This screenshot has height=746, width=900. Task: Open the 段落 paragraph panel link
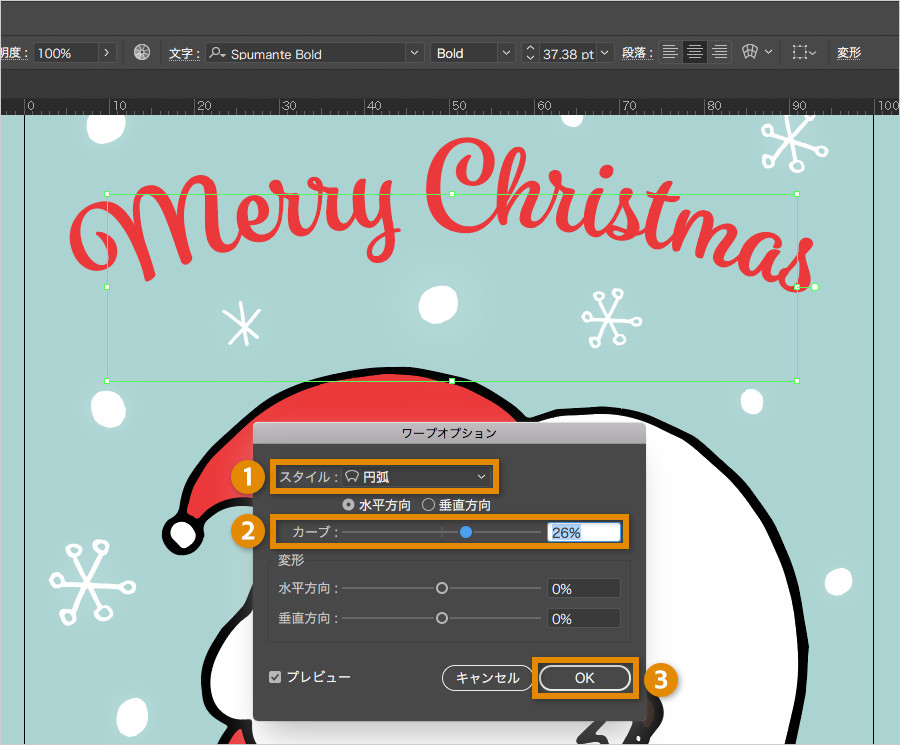[x=637, y=53]
